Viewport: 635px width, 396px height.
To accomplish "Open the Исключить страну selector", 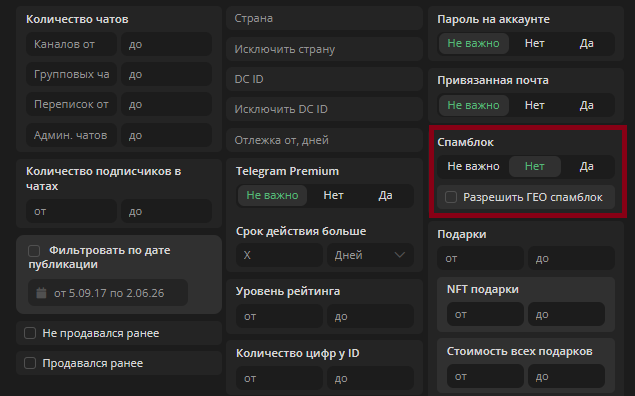I will click(x=324, y=49).
